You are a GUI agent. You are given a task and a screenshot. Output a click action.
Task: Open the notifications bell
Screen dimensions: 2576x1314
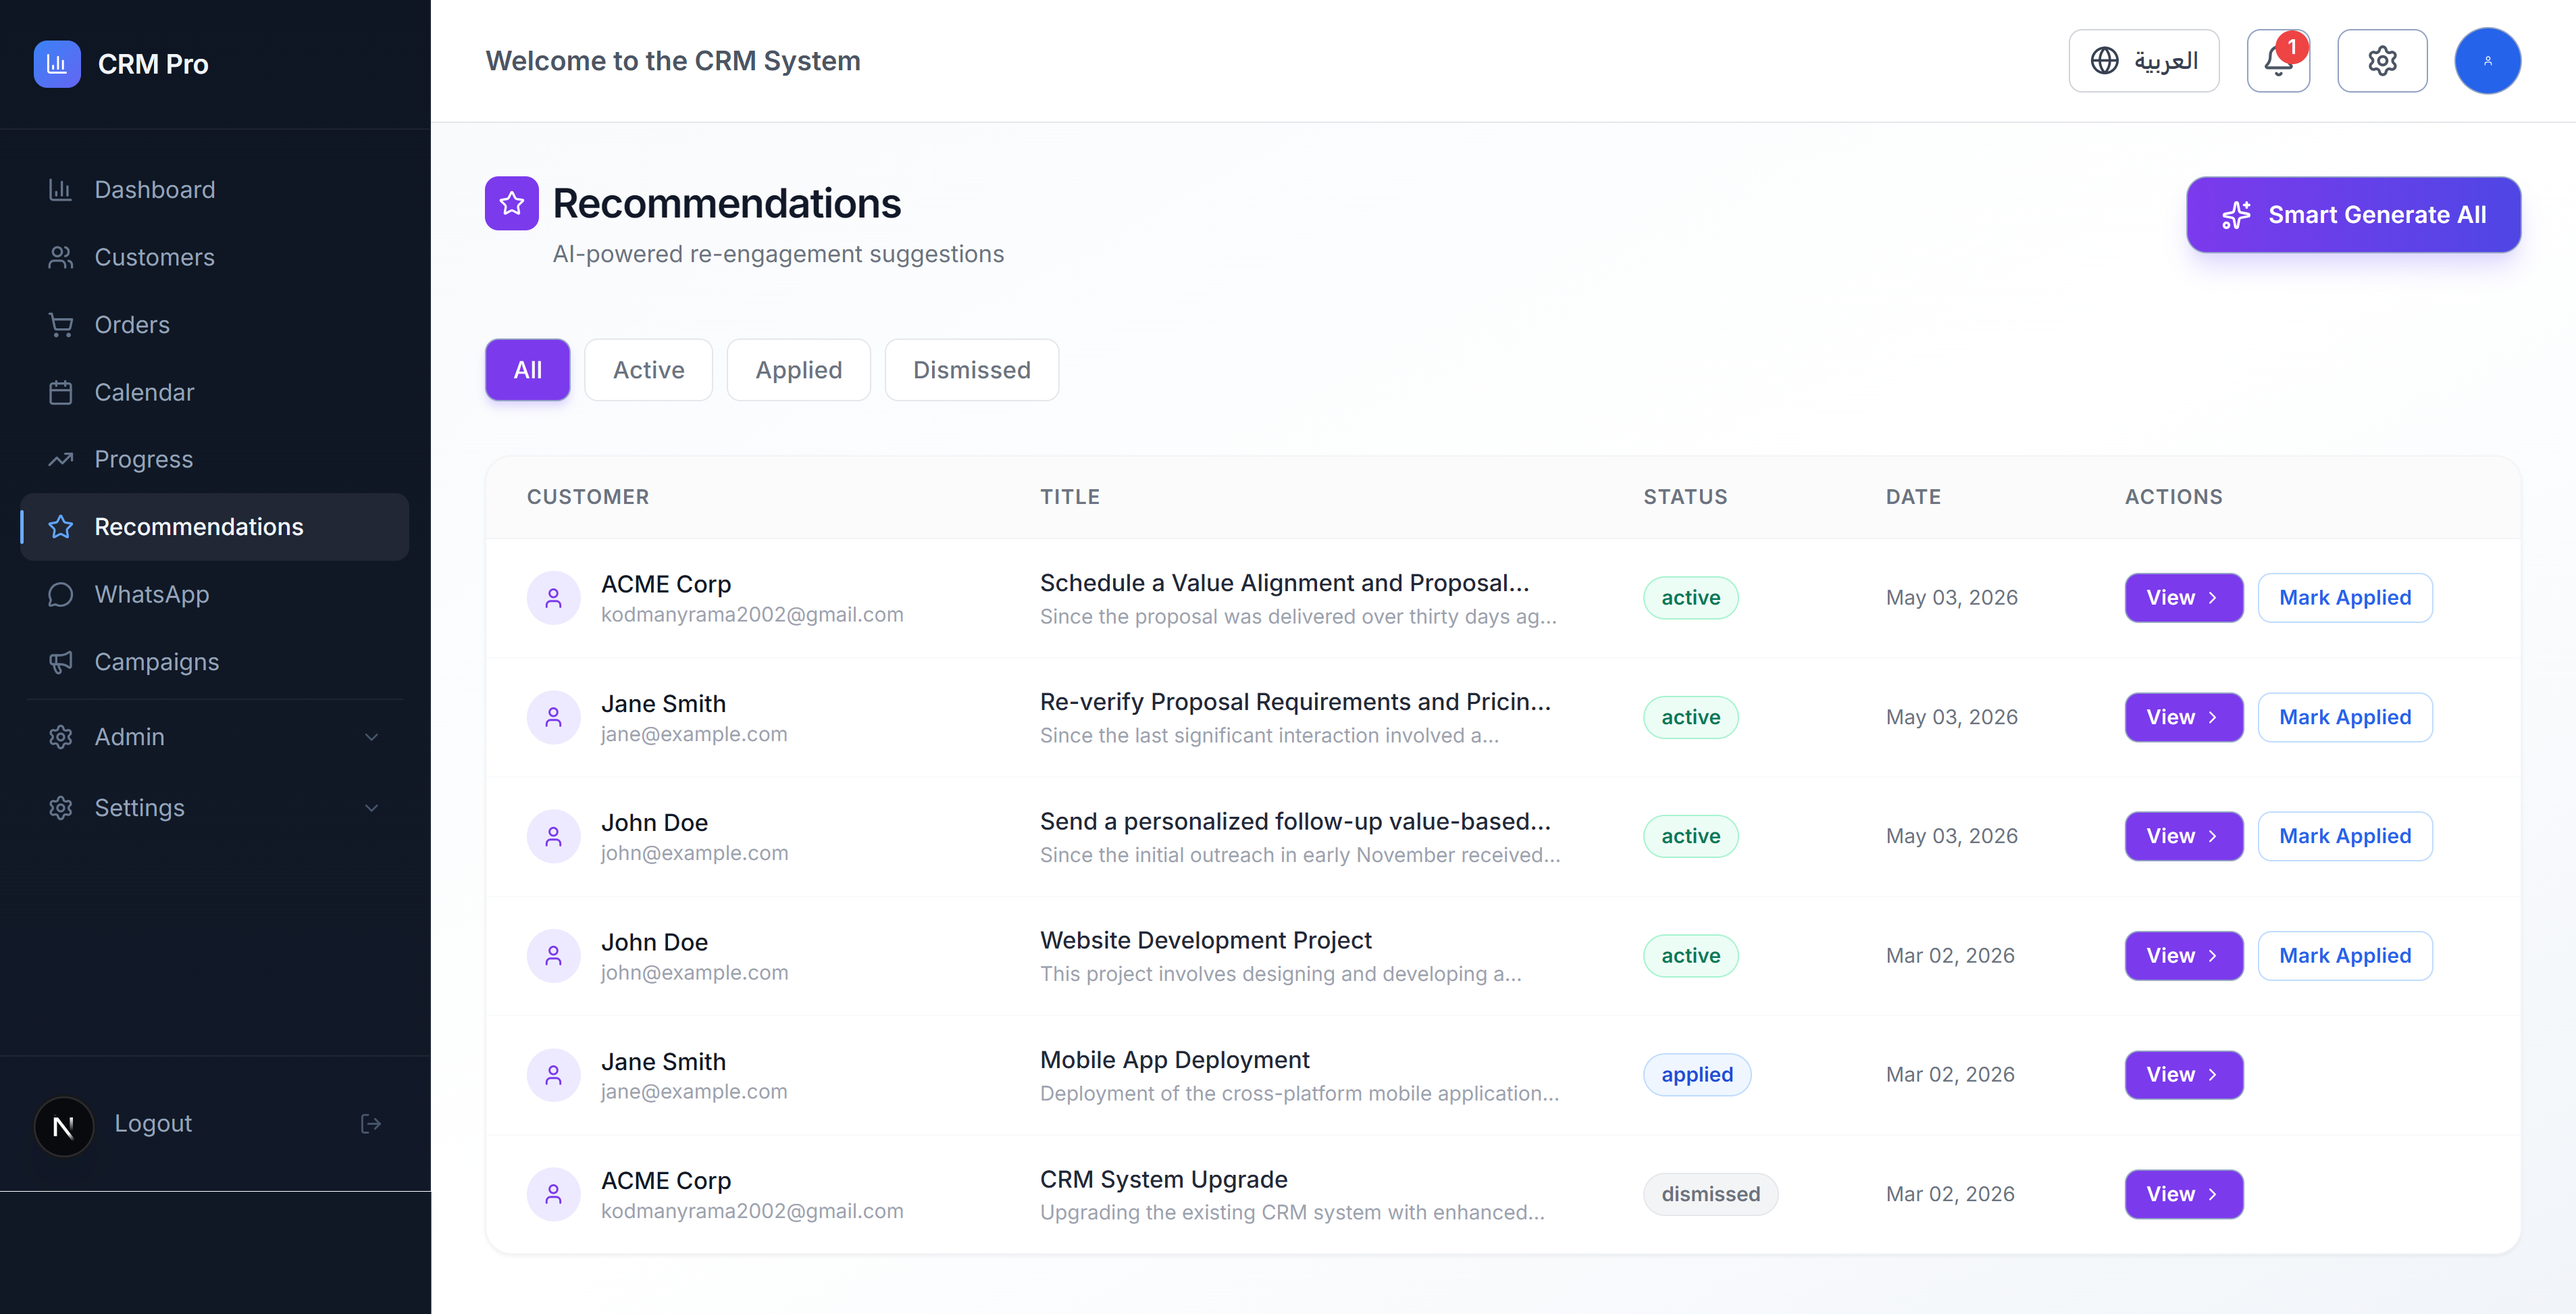[x=2278, y=61]
